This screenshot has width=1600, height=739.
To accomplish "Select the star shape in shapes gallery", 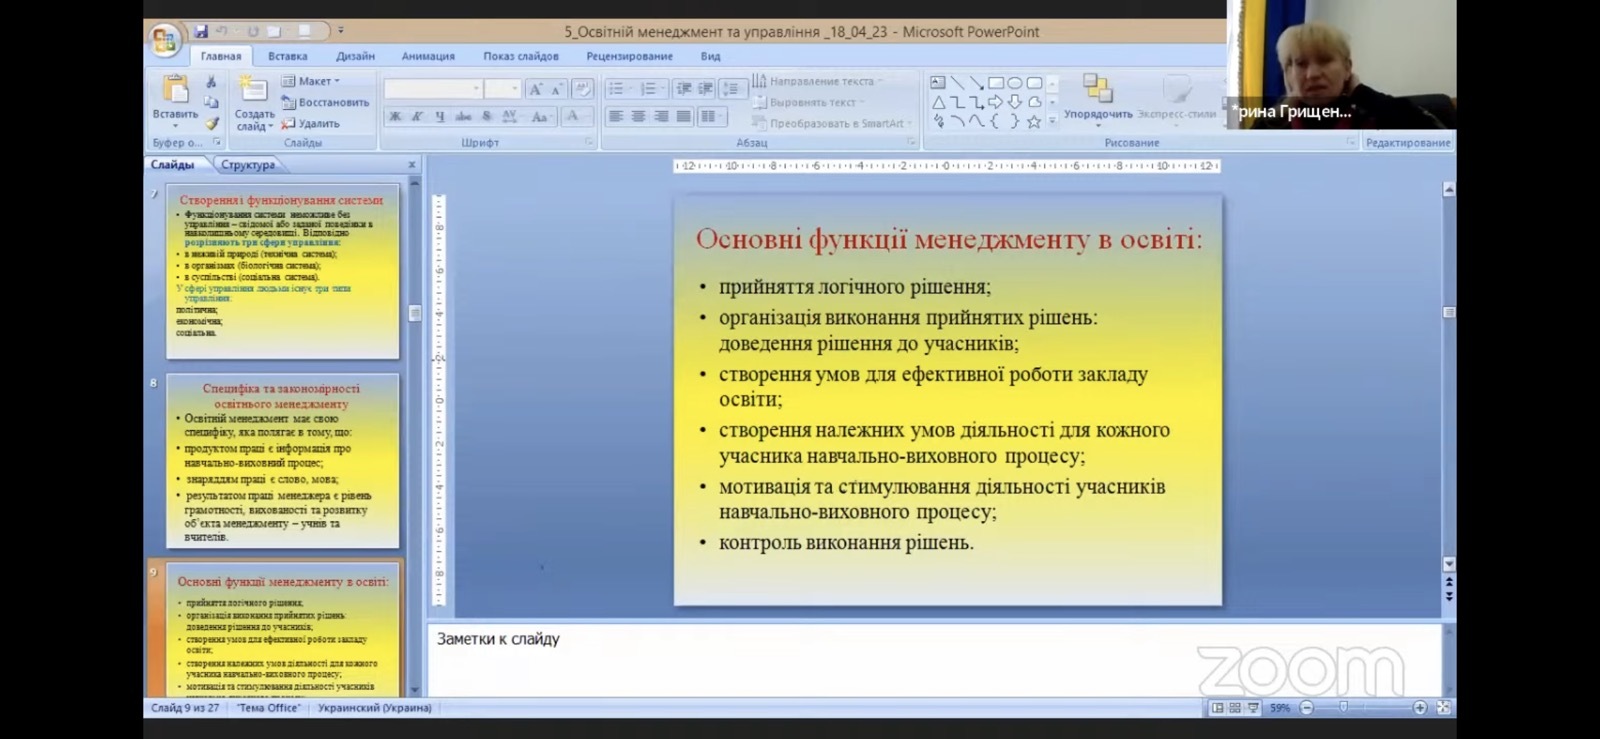I will tap(1034, 122).
